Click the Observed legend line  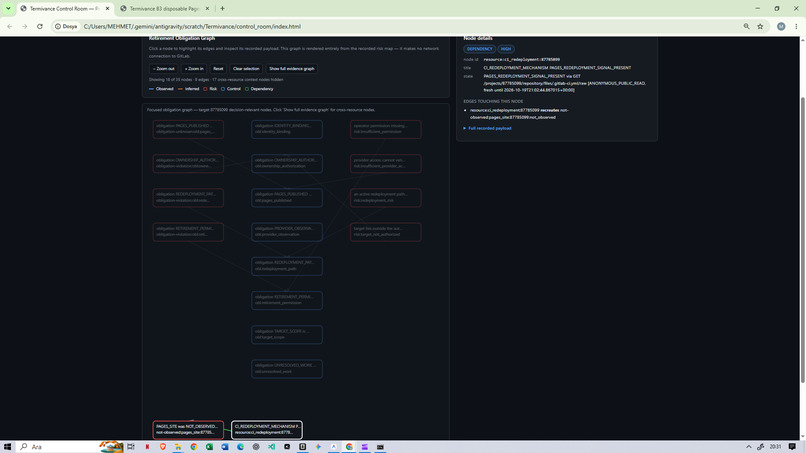151,89
